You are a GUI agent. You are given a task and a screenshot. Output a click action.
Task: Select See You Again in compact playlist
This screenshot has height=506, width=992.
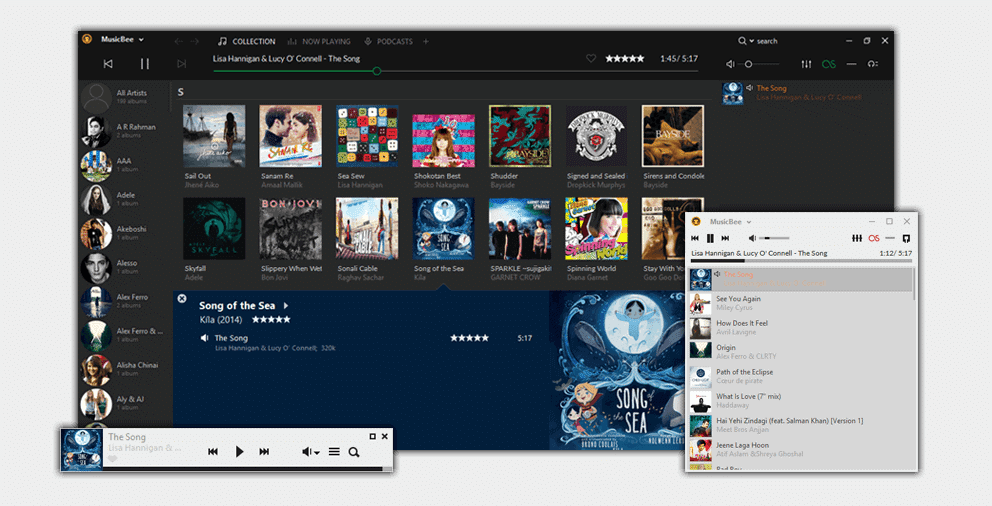click(801, 304)
